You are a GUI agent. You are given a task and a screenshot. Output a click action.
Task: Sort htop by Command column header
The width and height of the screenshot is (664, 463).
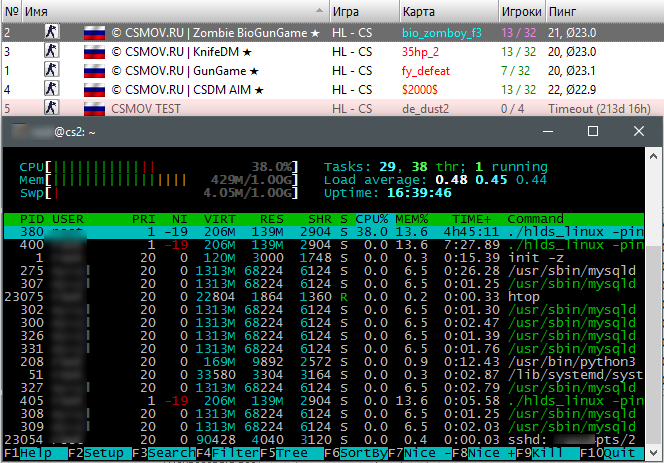(x=535, y=219)
